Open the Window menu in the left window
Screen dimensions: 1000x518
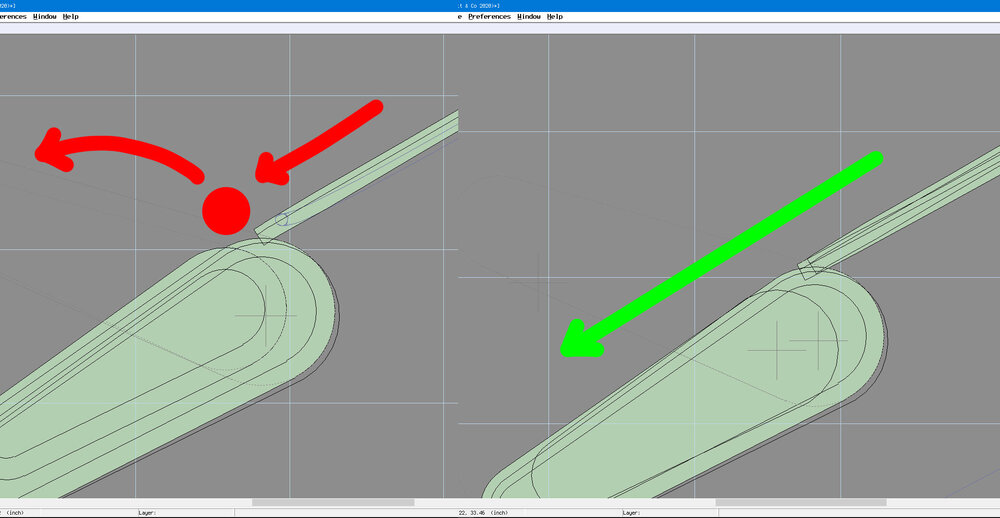point(45,17)
